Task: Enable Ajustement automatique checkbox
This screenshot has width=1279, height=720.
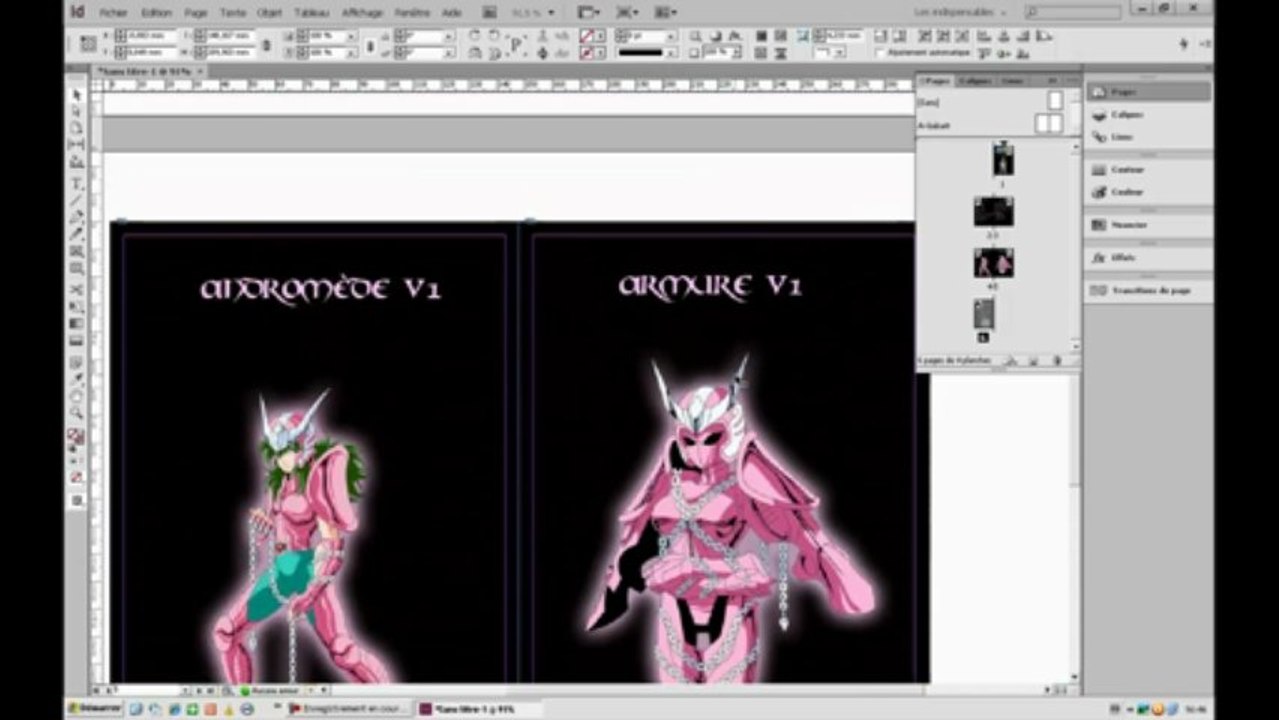Action: pyautogui.click(x=881, y=53)
